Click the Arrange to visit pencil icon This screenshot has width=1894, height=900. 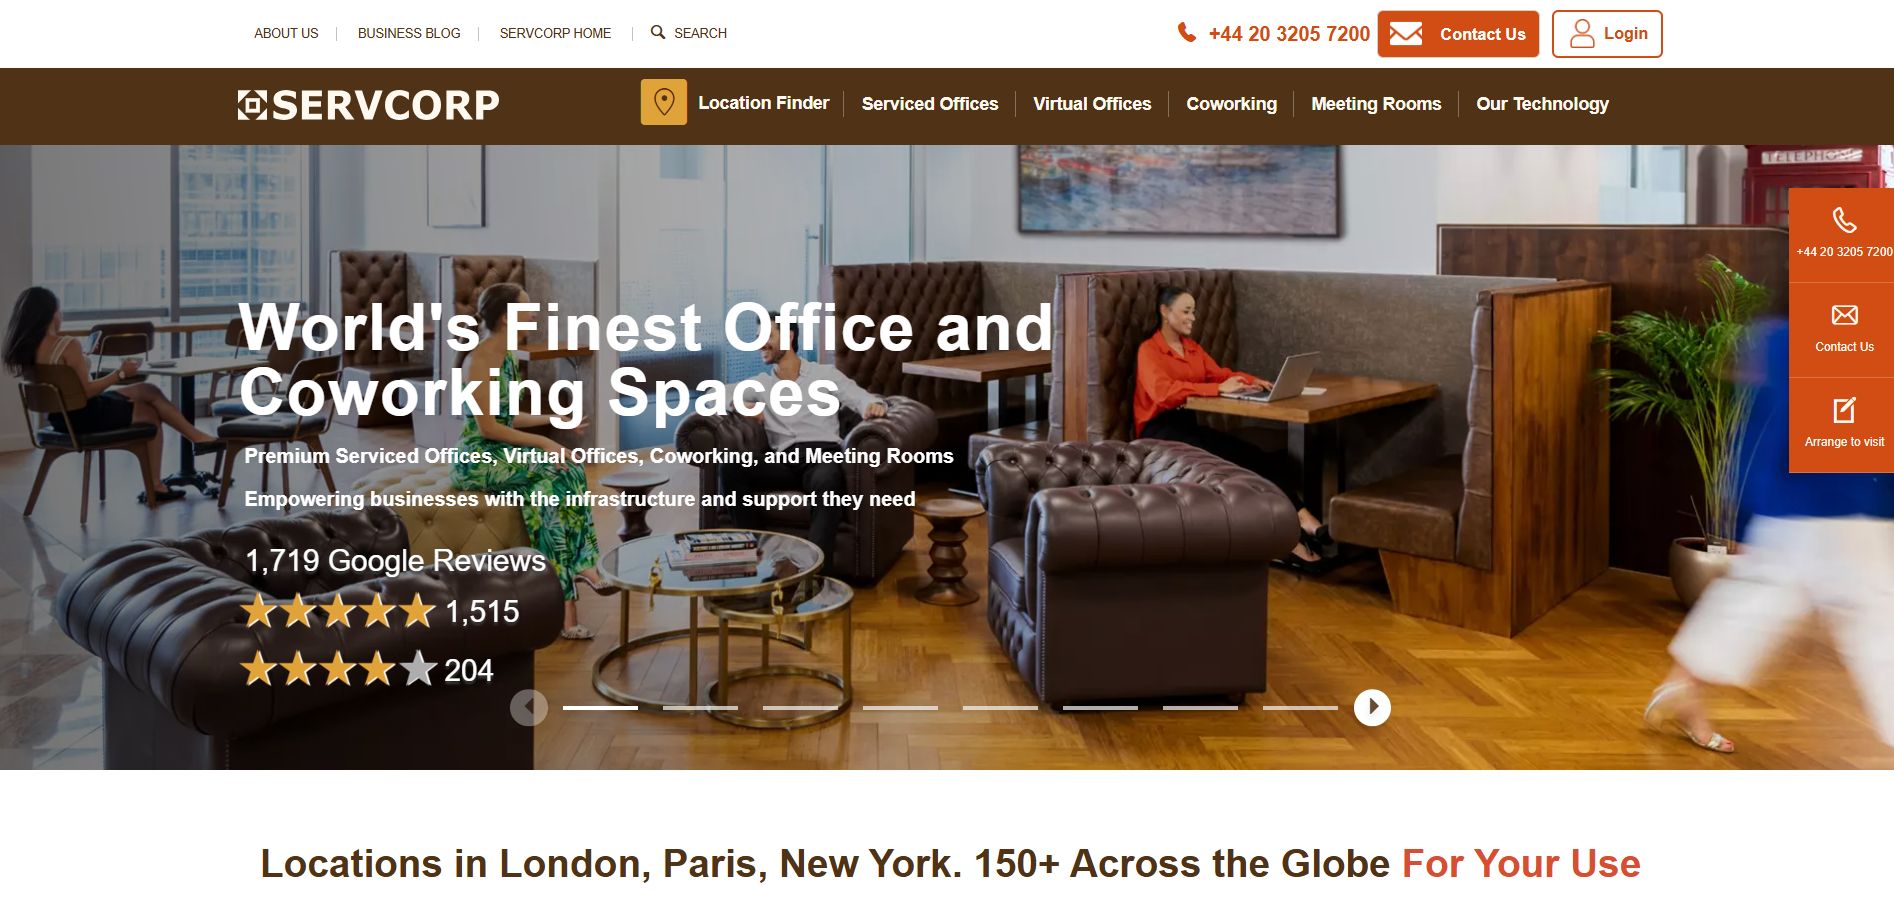click(x=1844, y=410)
